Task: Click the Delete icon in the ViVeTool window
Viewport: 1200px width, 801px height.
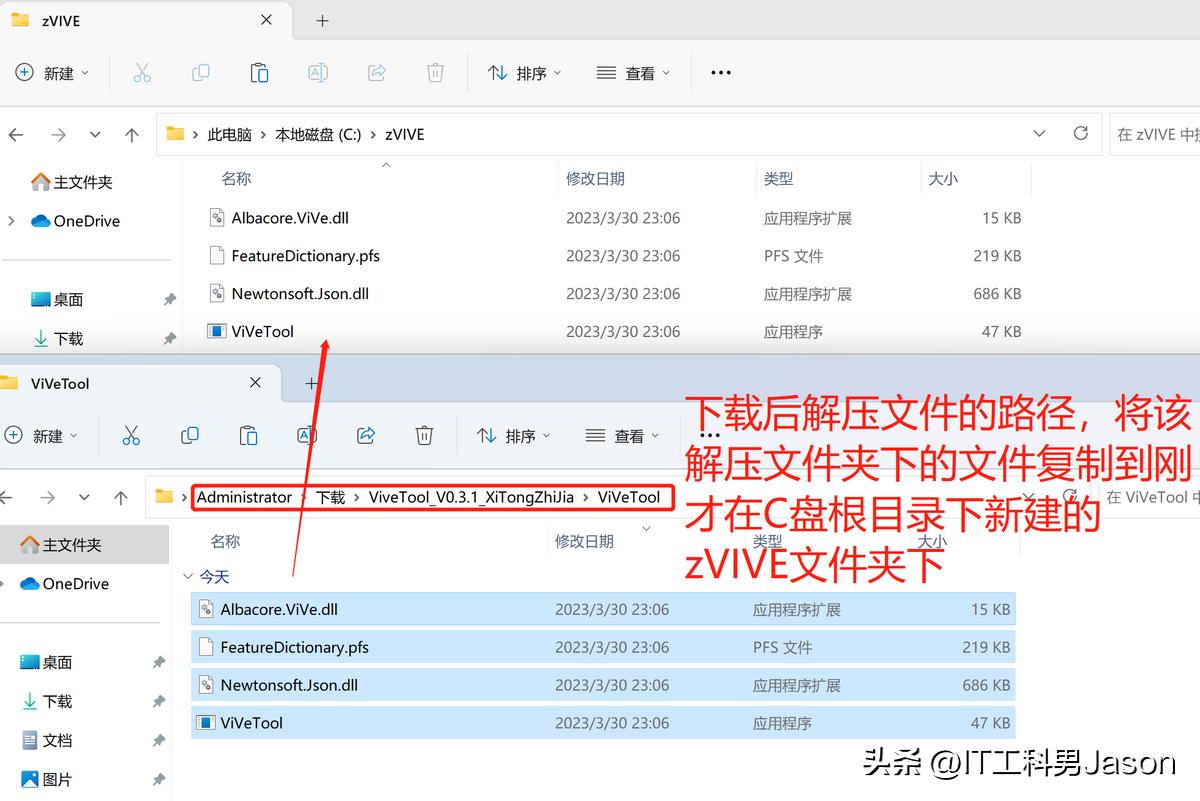Action: (x=424, y=434)
